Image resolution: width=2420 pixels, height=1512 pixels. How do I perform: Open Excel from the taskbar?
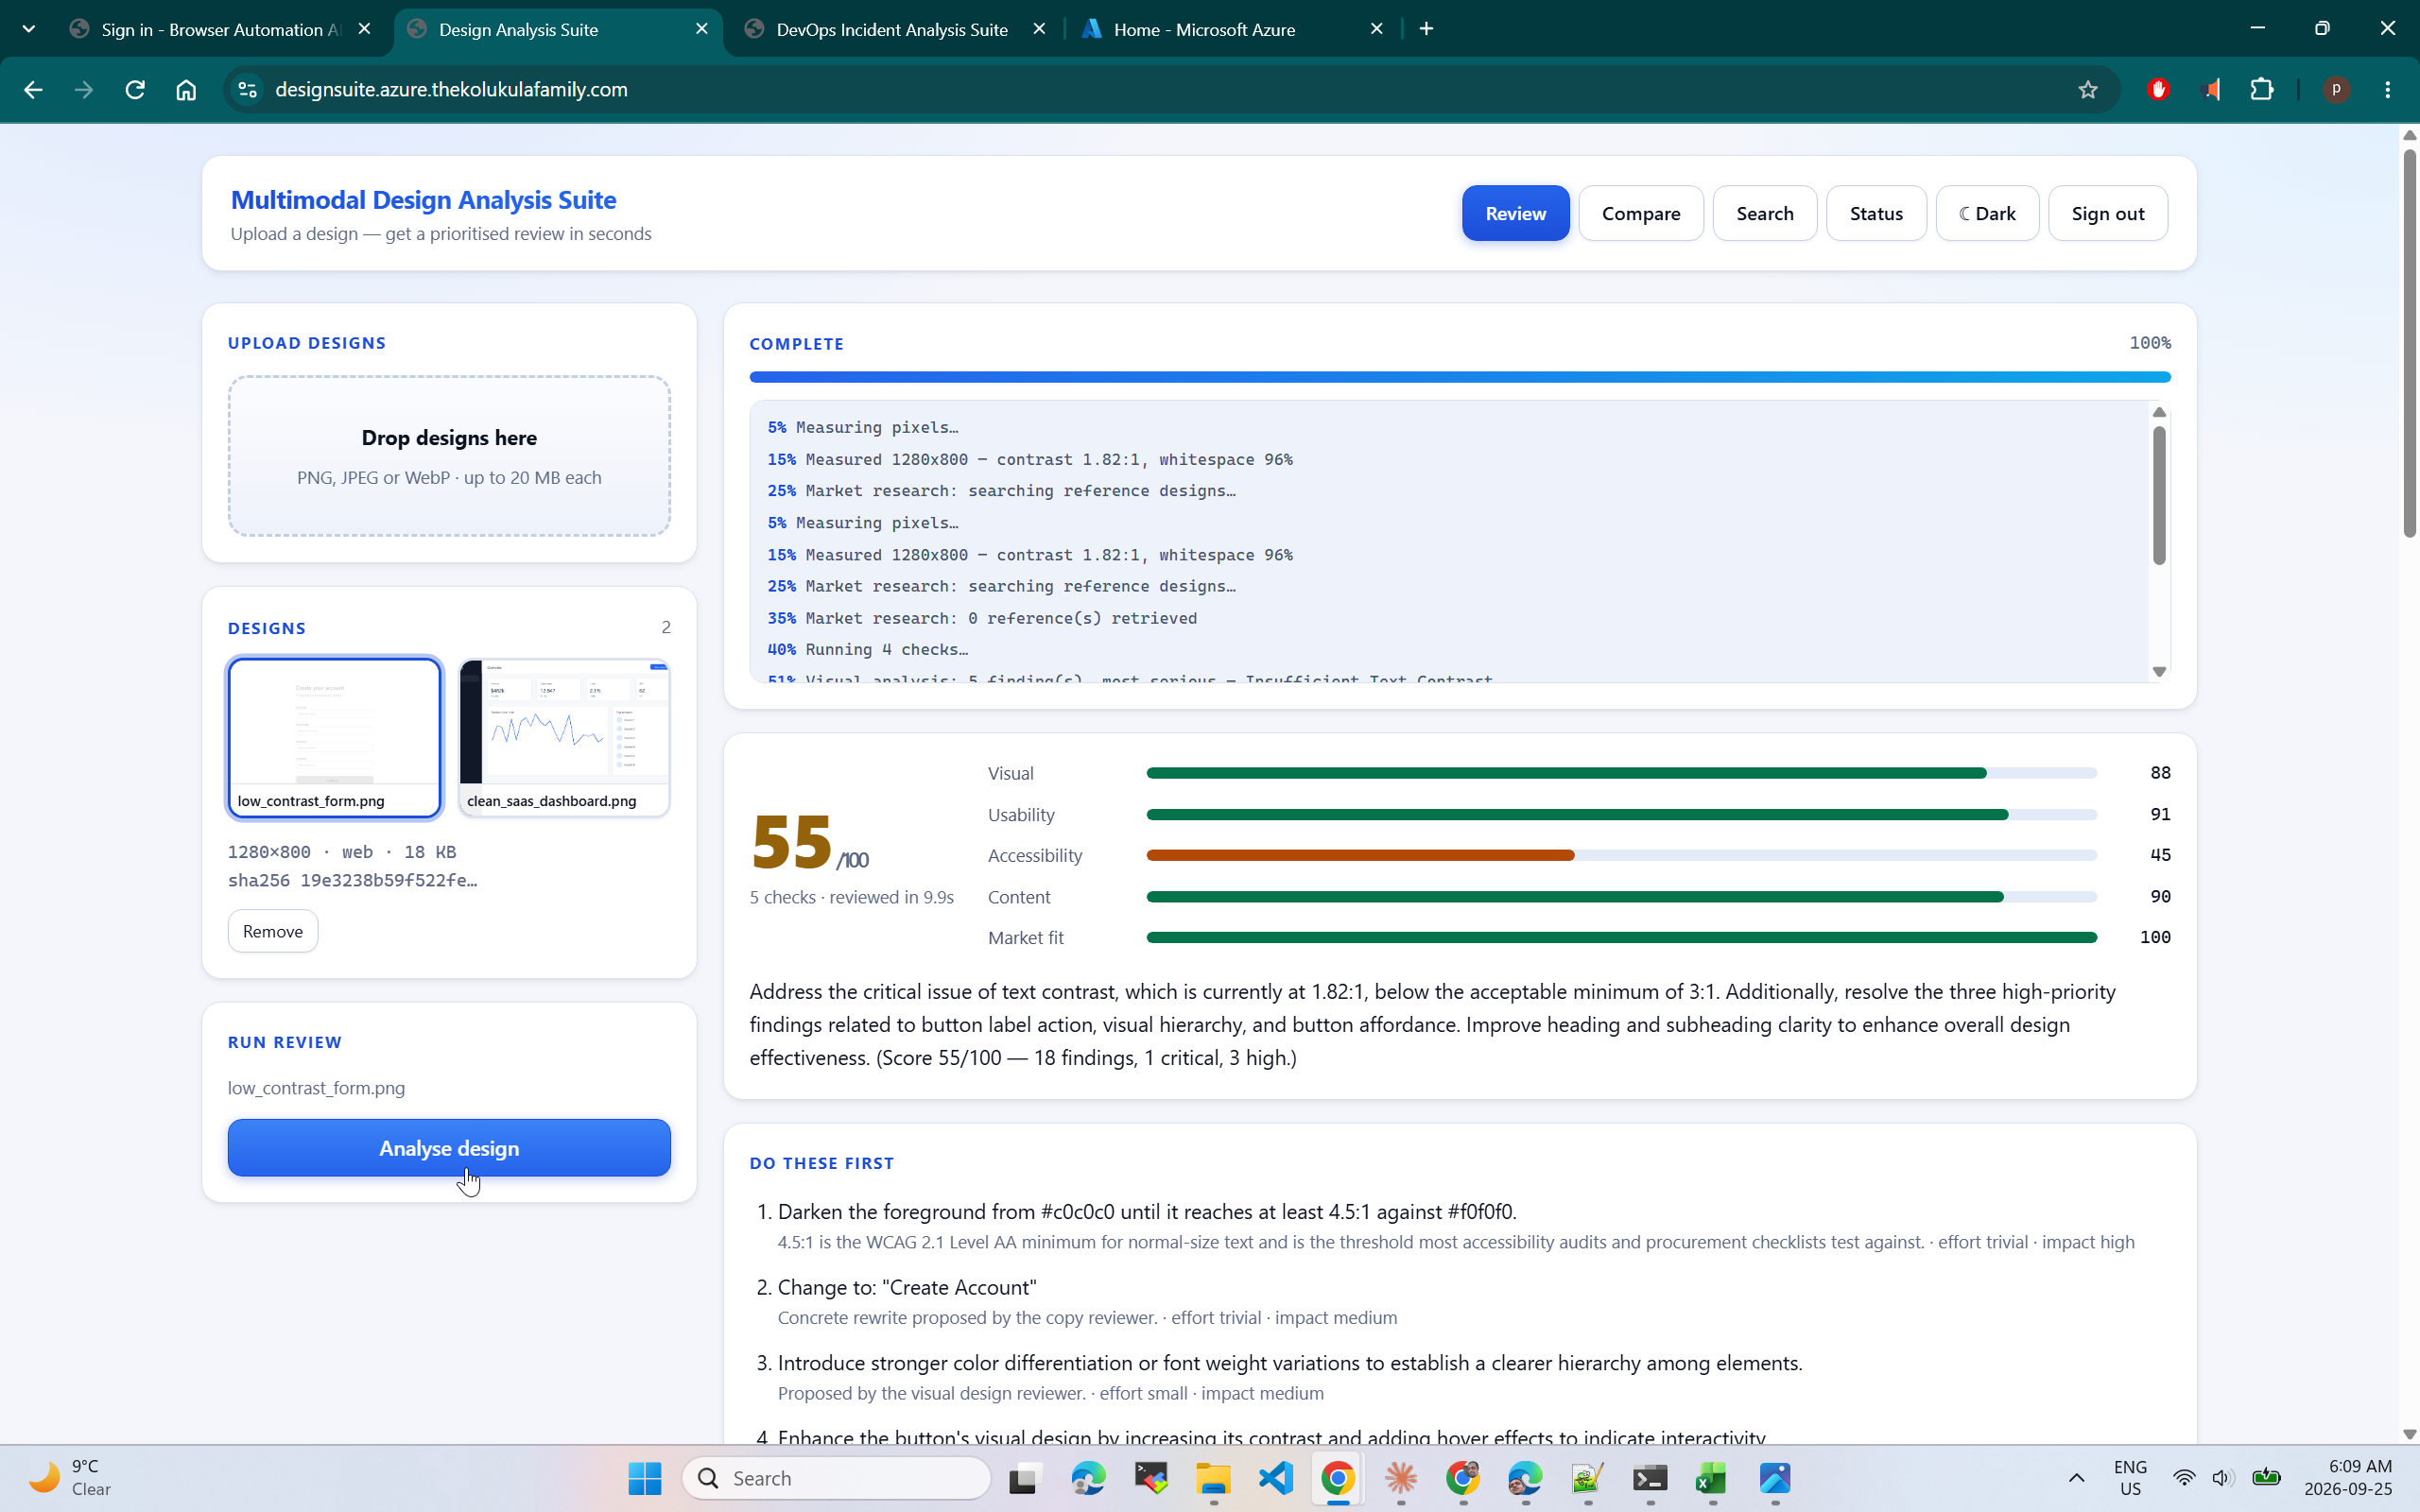coord(1712,1478)
